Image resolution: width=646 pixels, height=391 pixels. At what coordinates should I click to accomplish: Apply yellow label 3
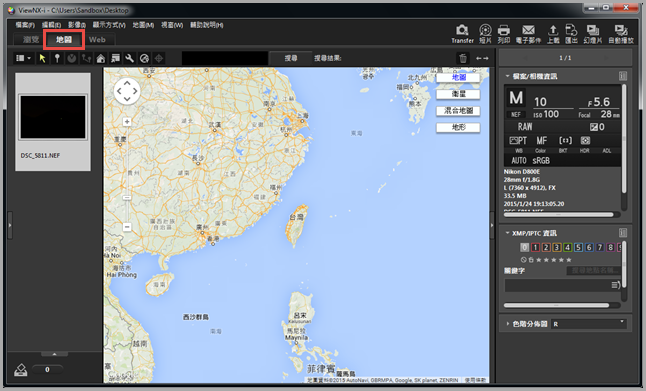(557, 247)
